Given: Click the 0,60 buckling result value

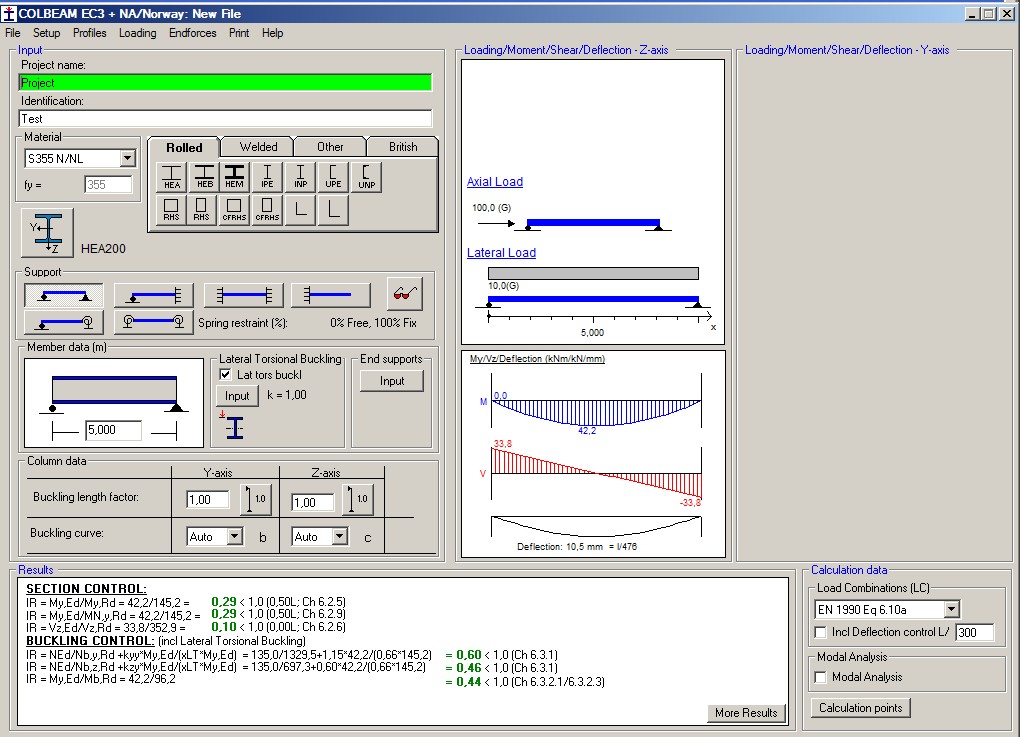Looking at the screenshot, I should [468, 655].
